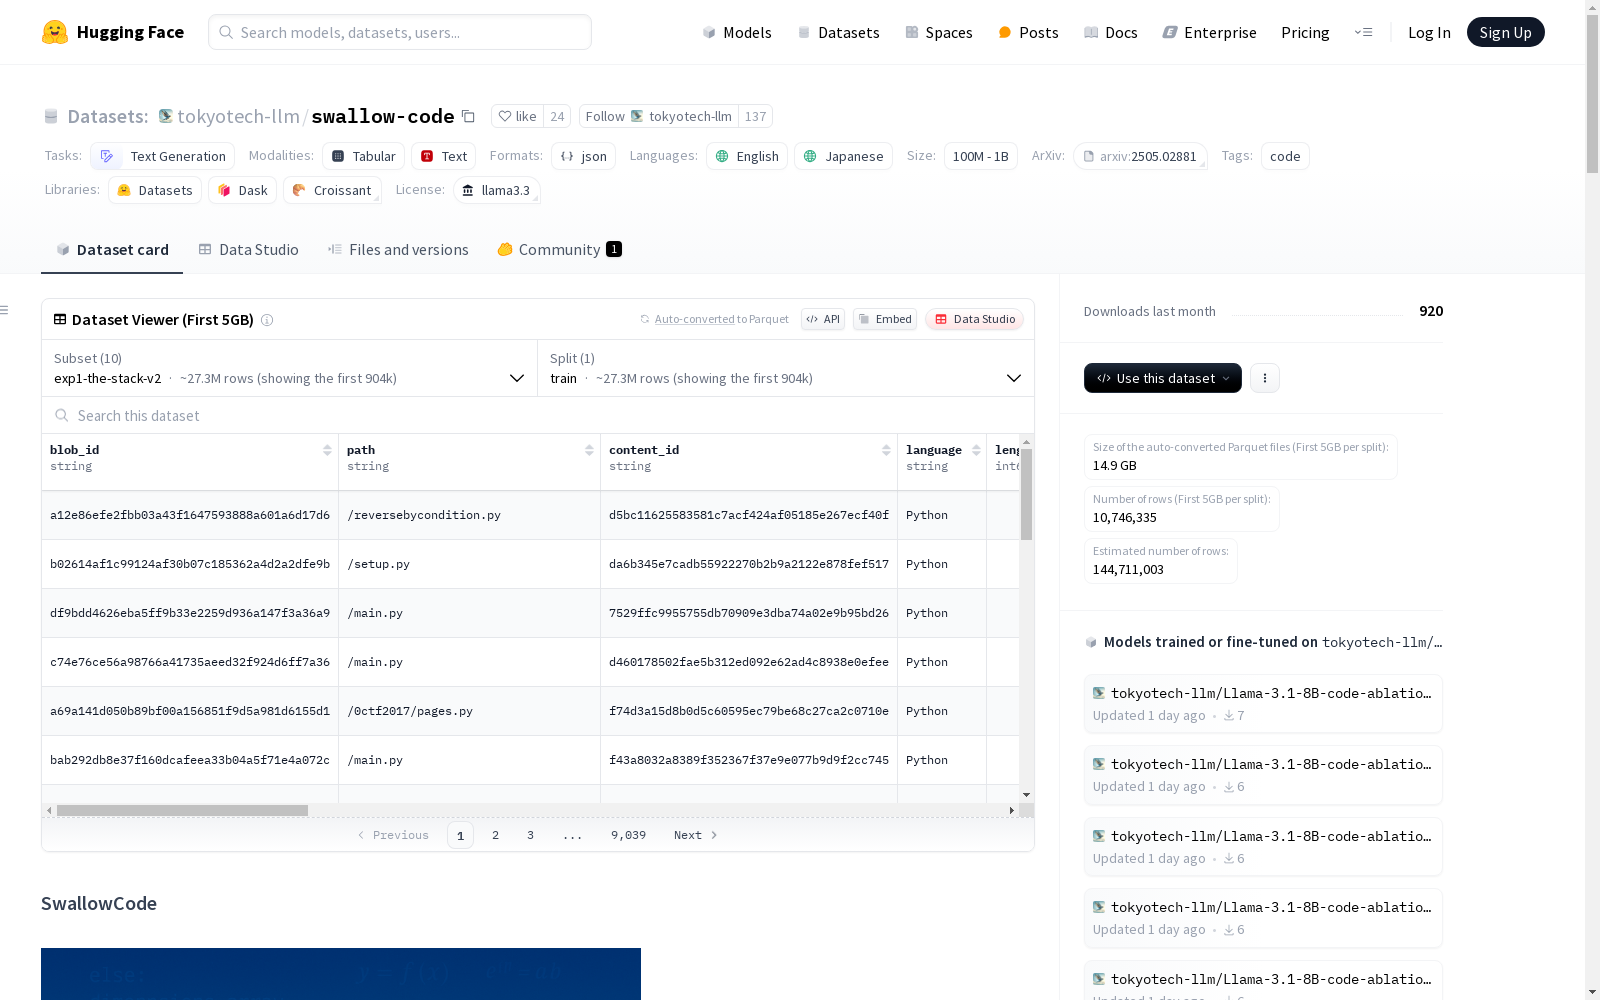Open the Files and versions tab

click(x=398, y=249)
